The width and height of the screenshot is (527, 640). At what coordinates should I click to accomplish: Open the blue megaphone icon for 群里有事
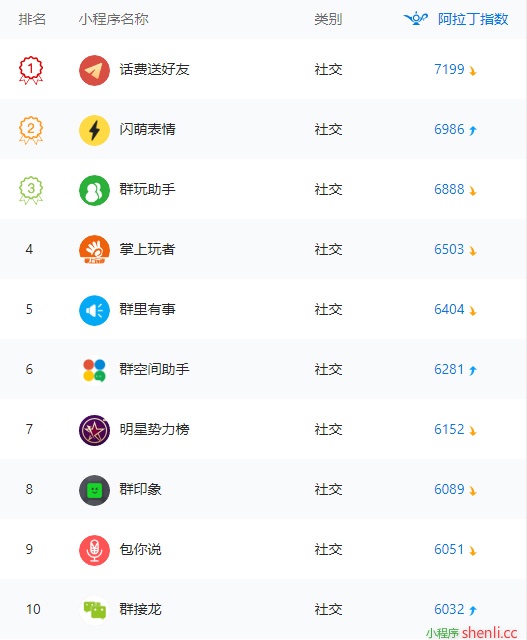point(94,310)
